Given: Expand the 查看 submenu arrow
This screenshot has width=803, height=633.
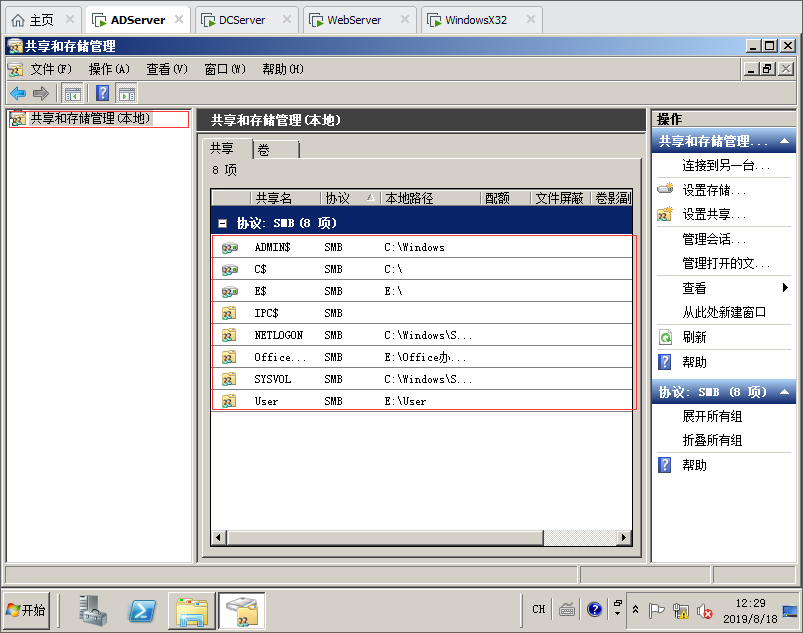Looking at the screenshot, I should (x=785, y=287).
